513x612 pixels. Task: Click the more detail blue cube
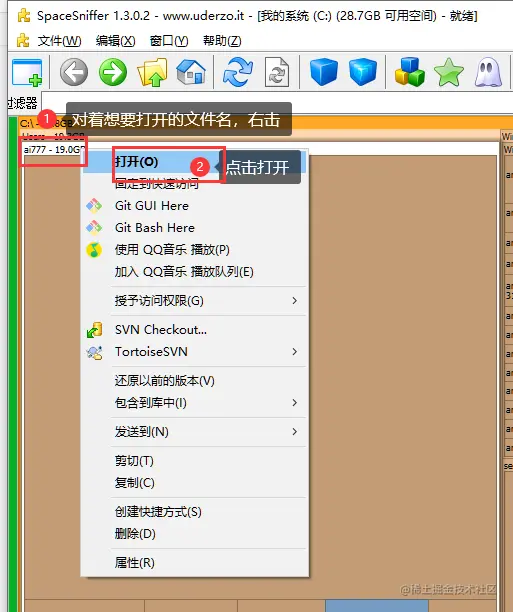pyautogui.click(x=363, y=72)
